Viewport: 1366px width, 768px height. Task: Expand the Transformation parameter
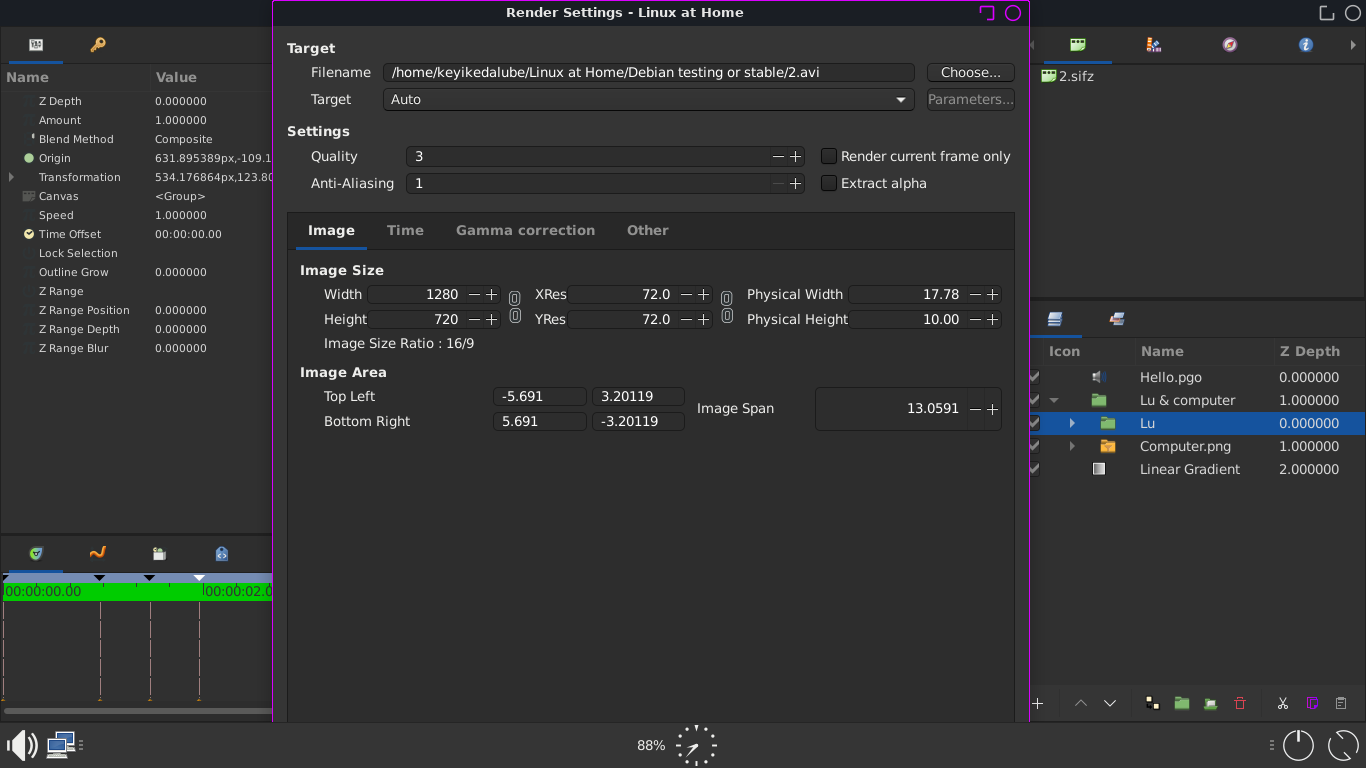pos(9,177)
